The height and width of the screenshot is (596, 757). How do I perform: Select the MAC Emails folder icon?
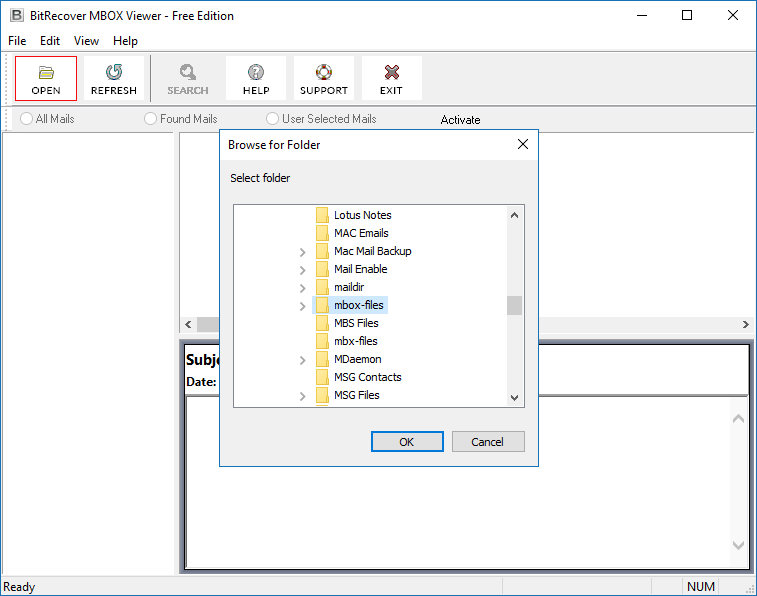(322, 233)
